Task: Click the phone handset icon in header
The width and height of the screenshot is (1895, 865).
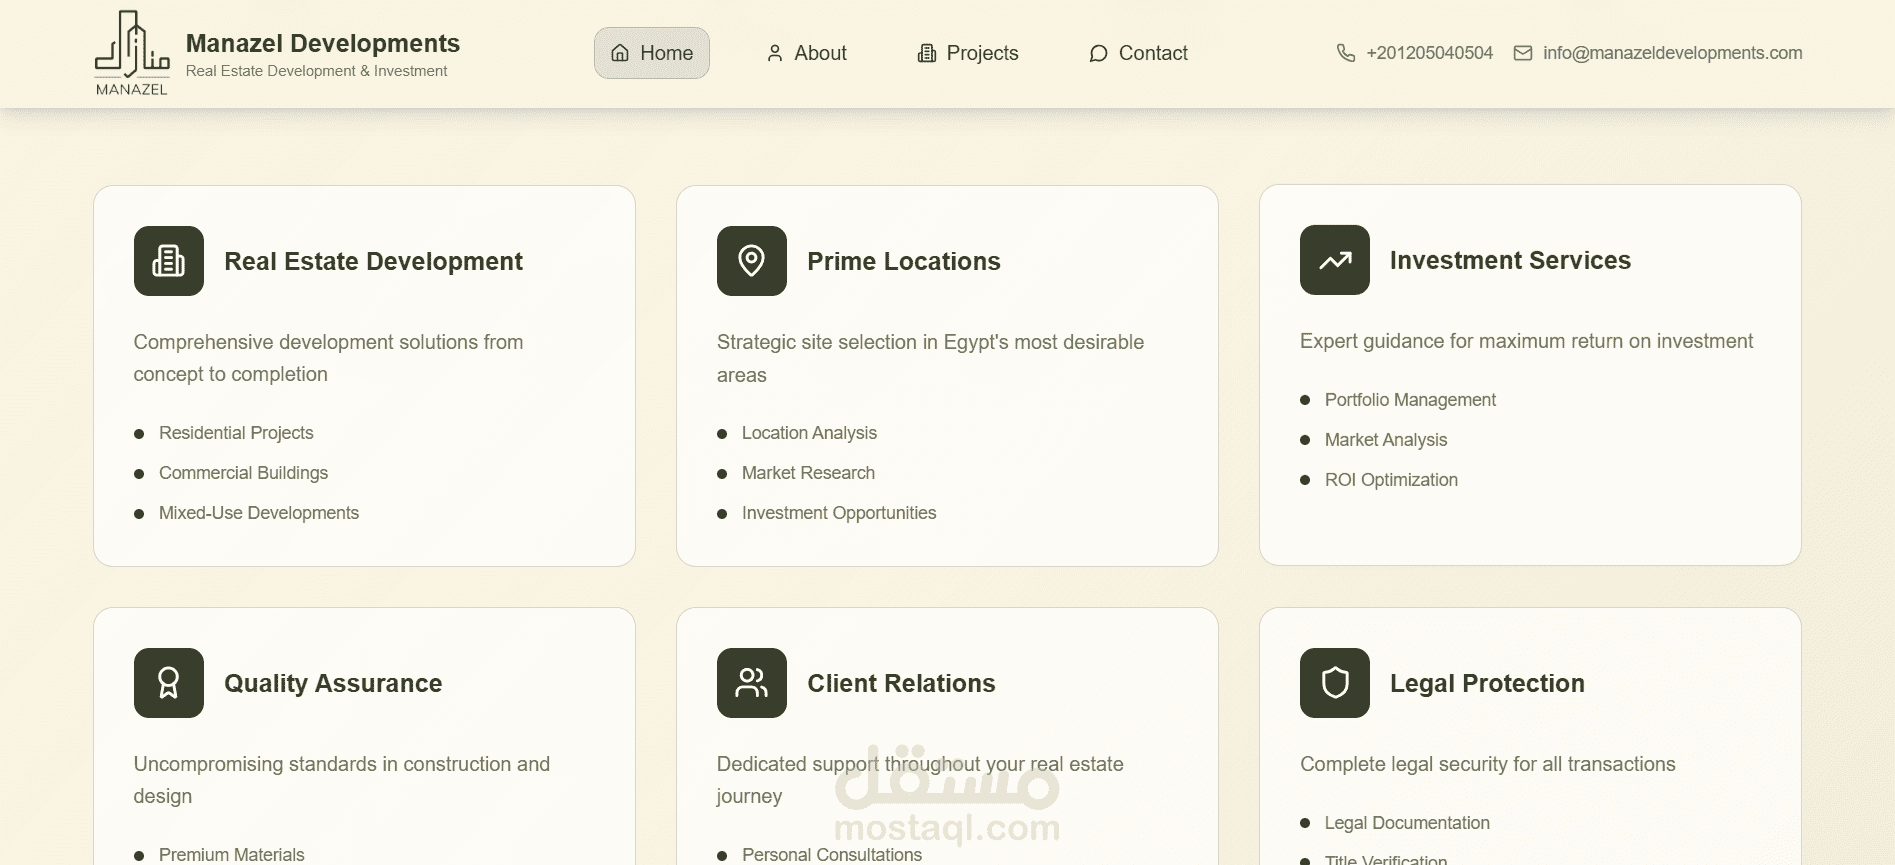Action: 1346,53
